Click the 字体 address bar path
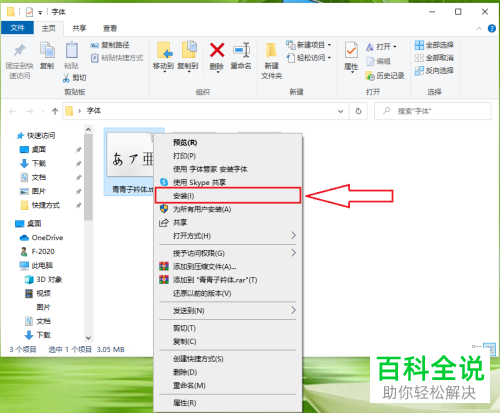500x413 pixels. (x=94, y=111)
